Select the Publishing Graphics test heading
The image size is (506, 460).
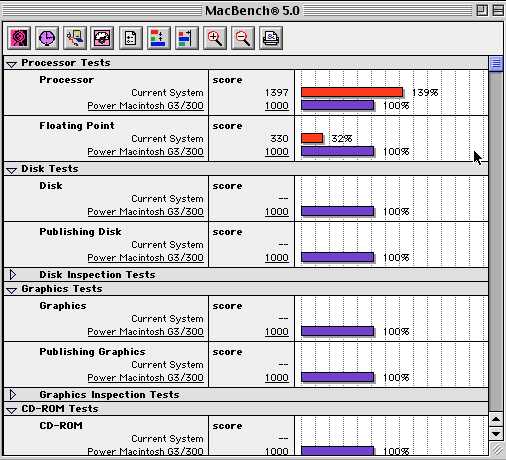tap(92, 352)
